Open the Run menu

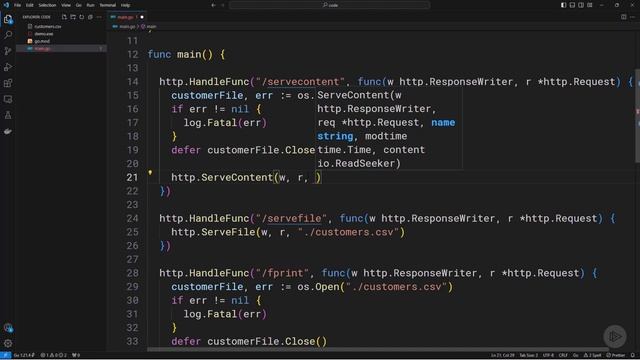coord(91,5)
